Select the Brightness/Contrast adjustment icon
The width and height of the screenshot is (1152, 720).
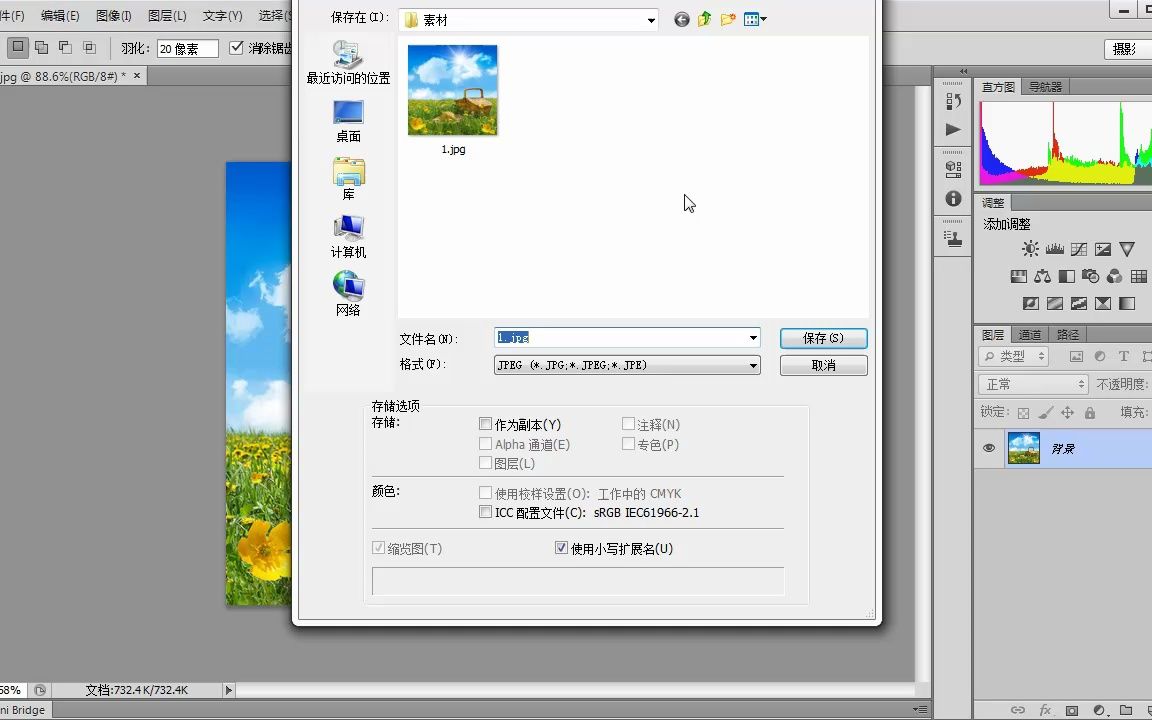tap(1030, 248)
